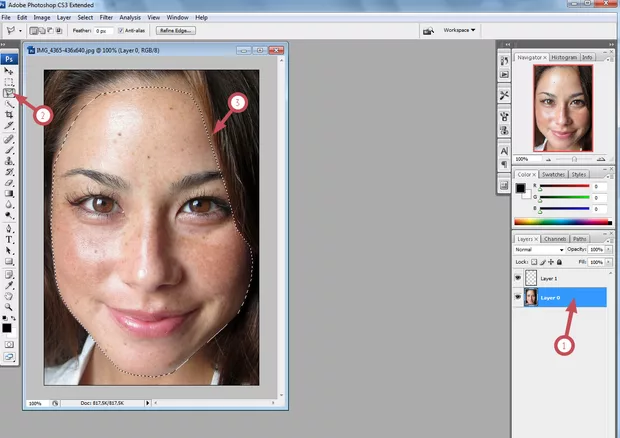
Task: Click the red R color slider
Action: (x=564, y=186)
